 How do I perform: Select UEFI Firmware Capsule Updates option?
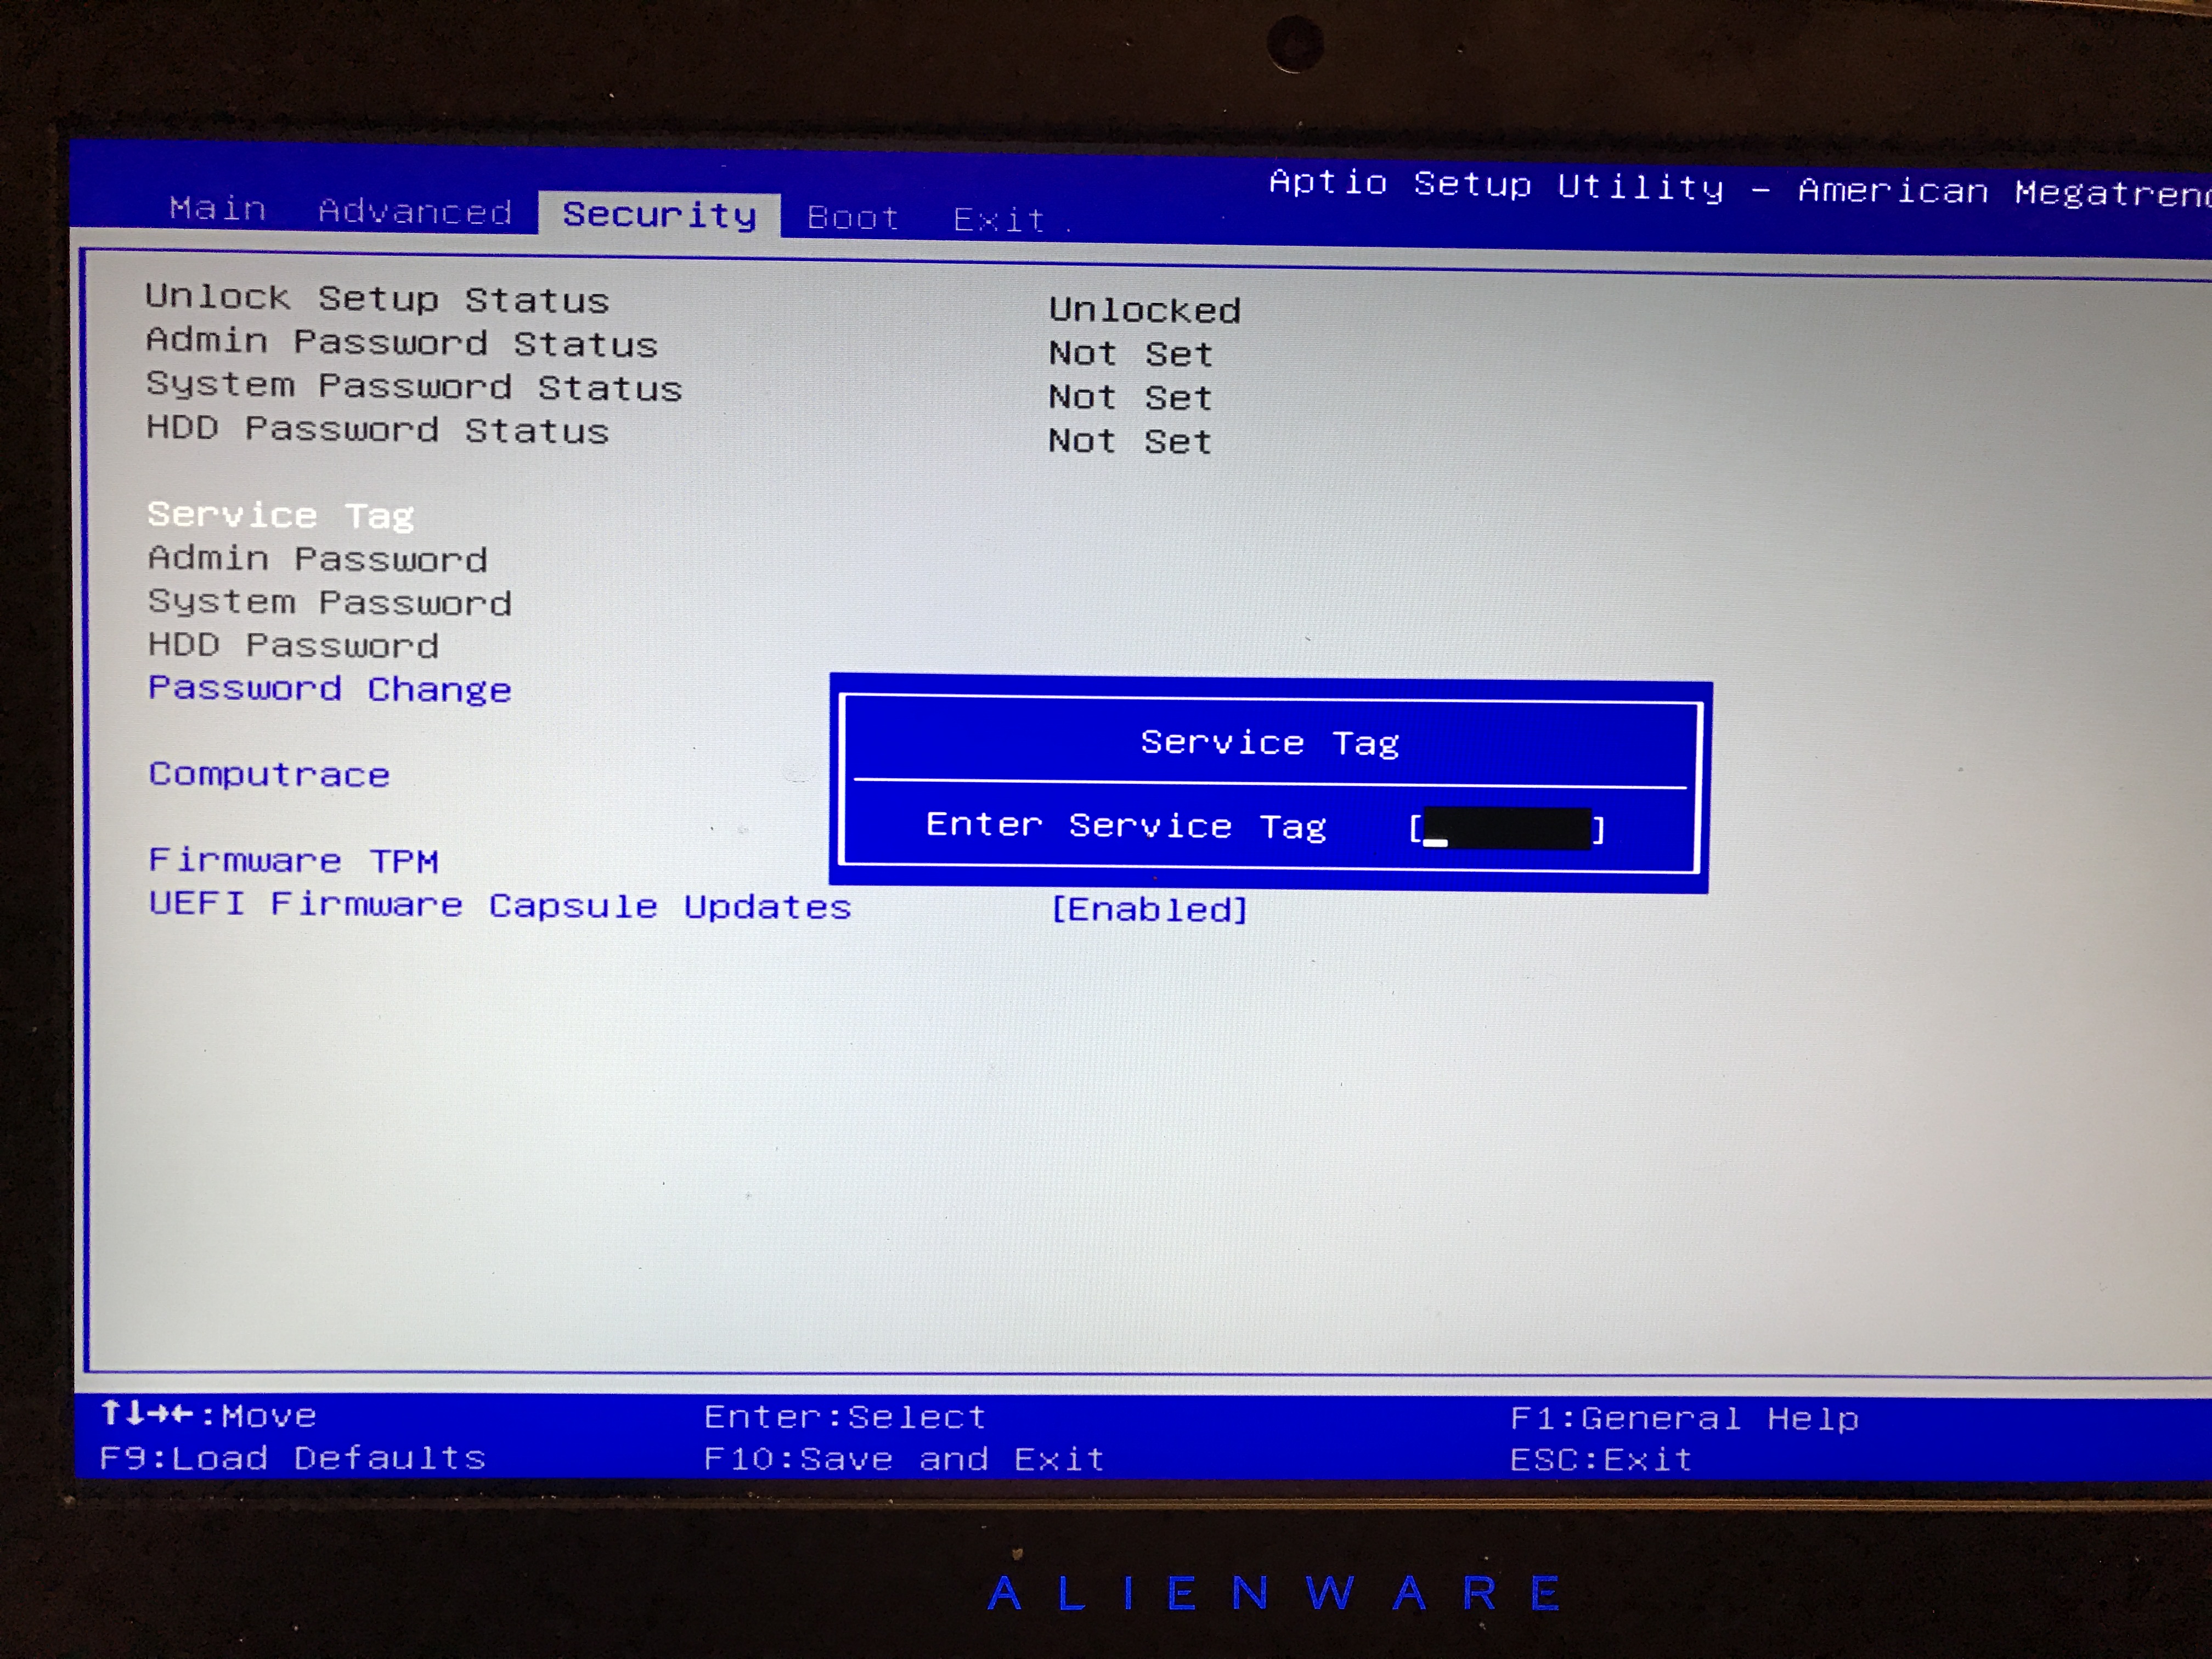(x=500, y=905)
